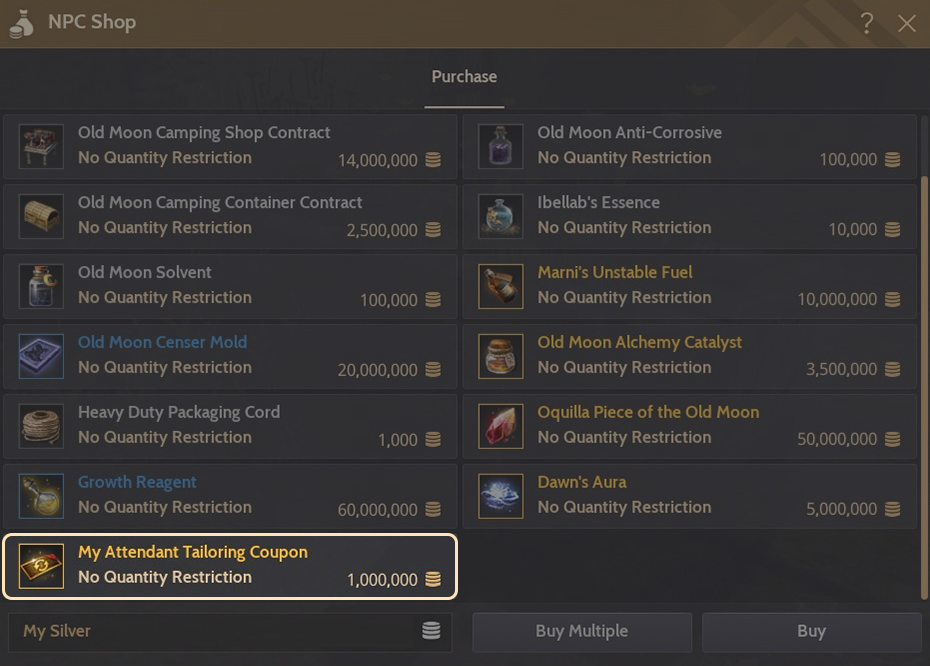Click the Old Moon Alchemy Catalyst jar icon
The image size is (930, 666).
coord(500,357)
